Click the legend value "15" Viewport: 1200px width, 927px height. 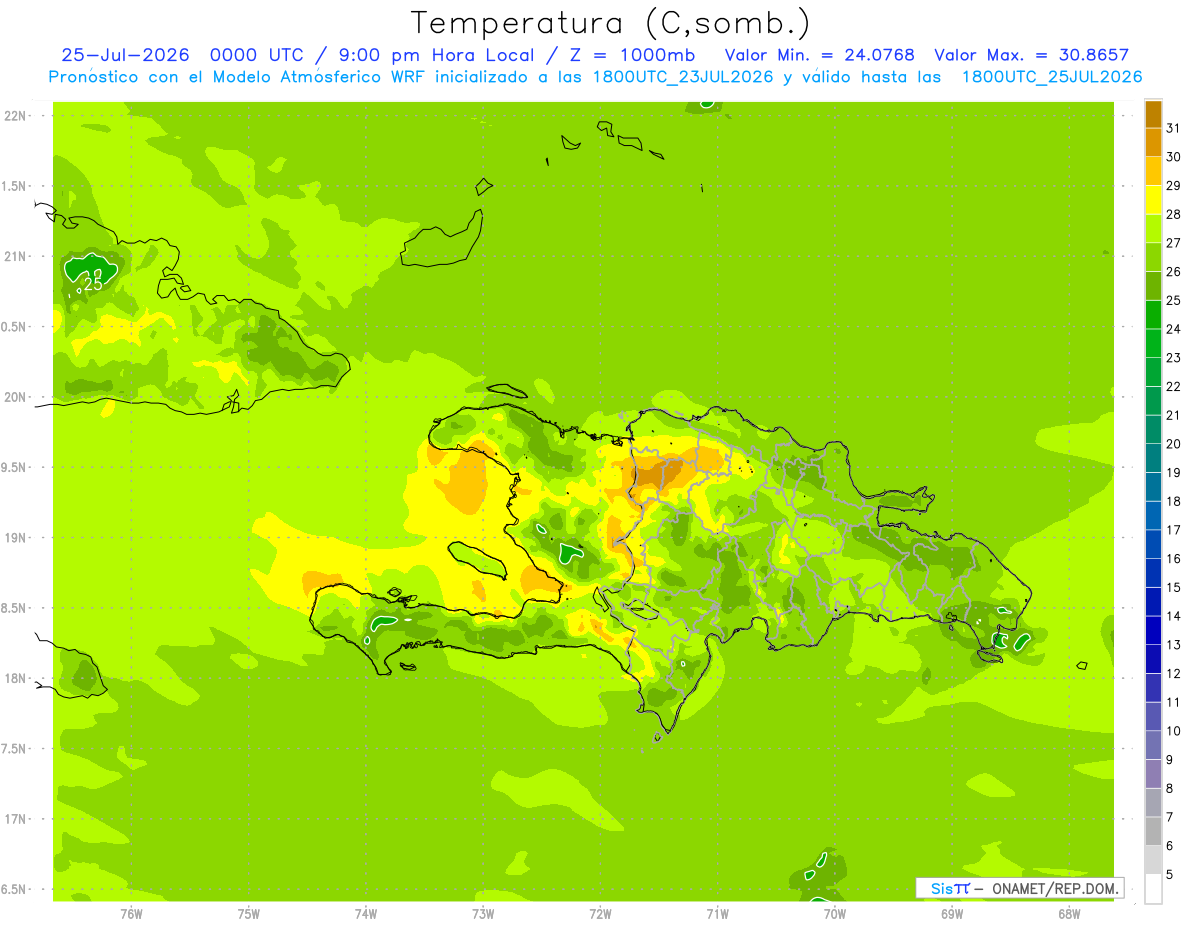click(1174, 587)
